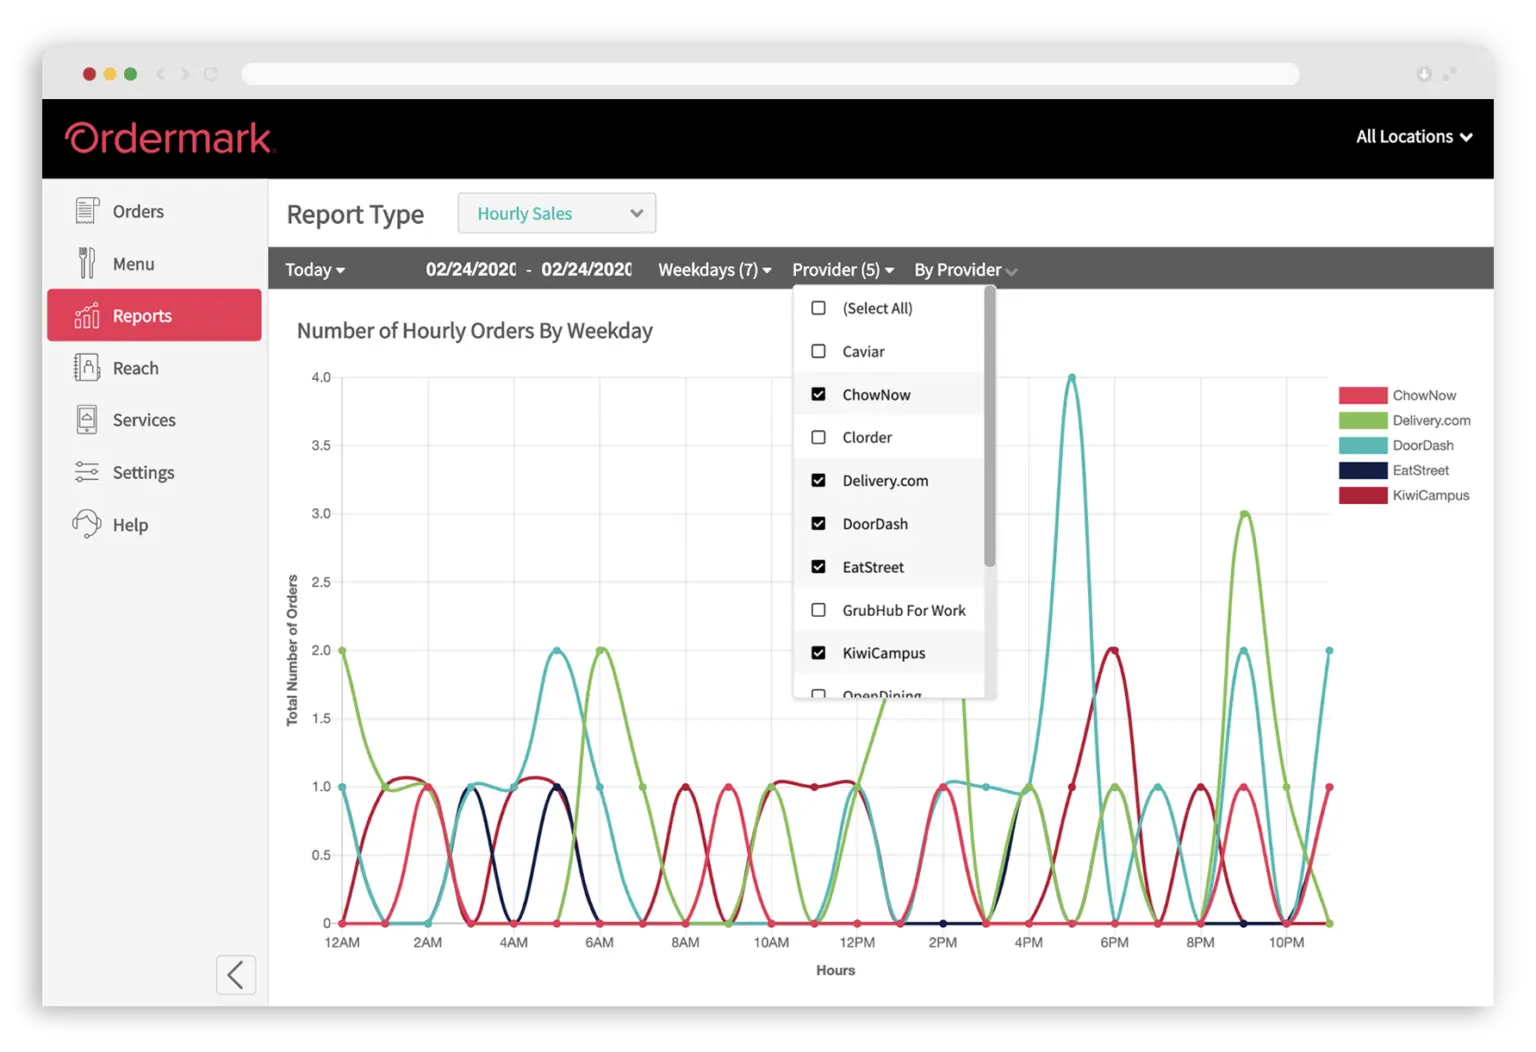Click the Reports bar chart icon

pos(87,315)
